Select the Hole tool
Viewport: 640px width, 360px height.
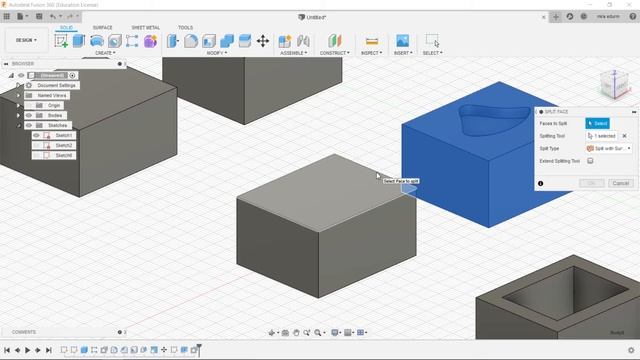click(115, 41)
